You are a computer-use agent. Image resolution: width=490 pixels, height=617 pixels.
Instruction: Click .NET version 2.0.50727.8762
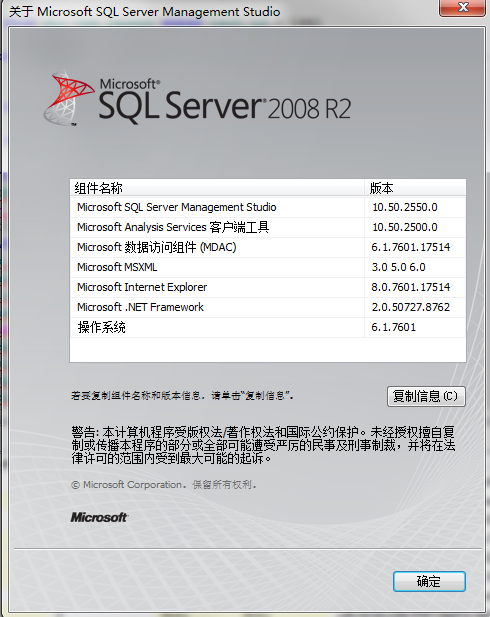pyautogui.click(x=410, y=307)
